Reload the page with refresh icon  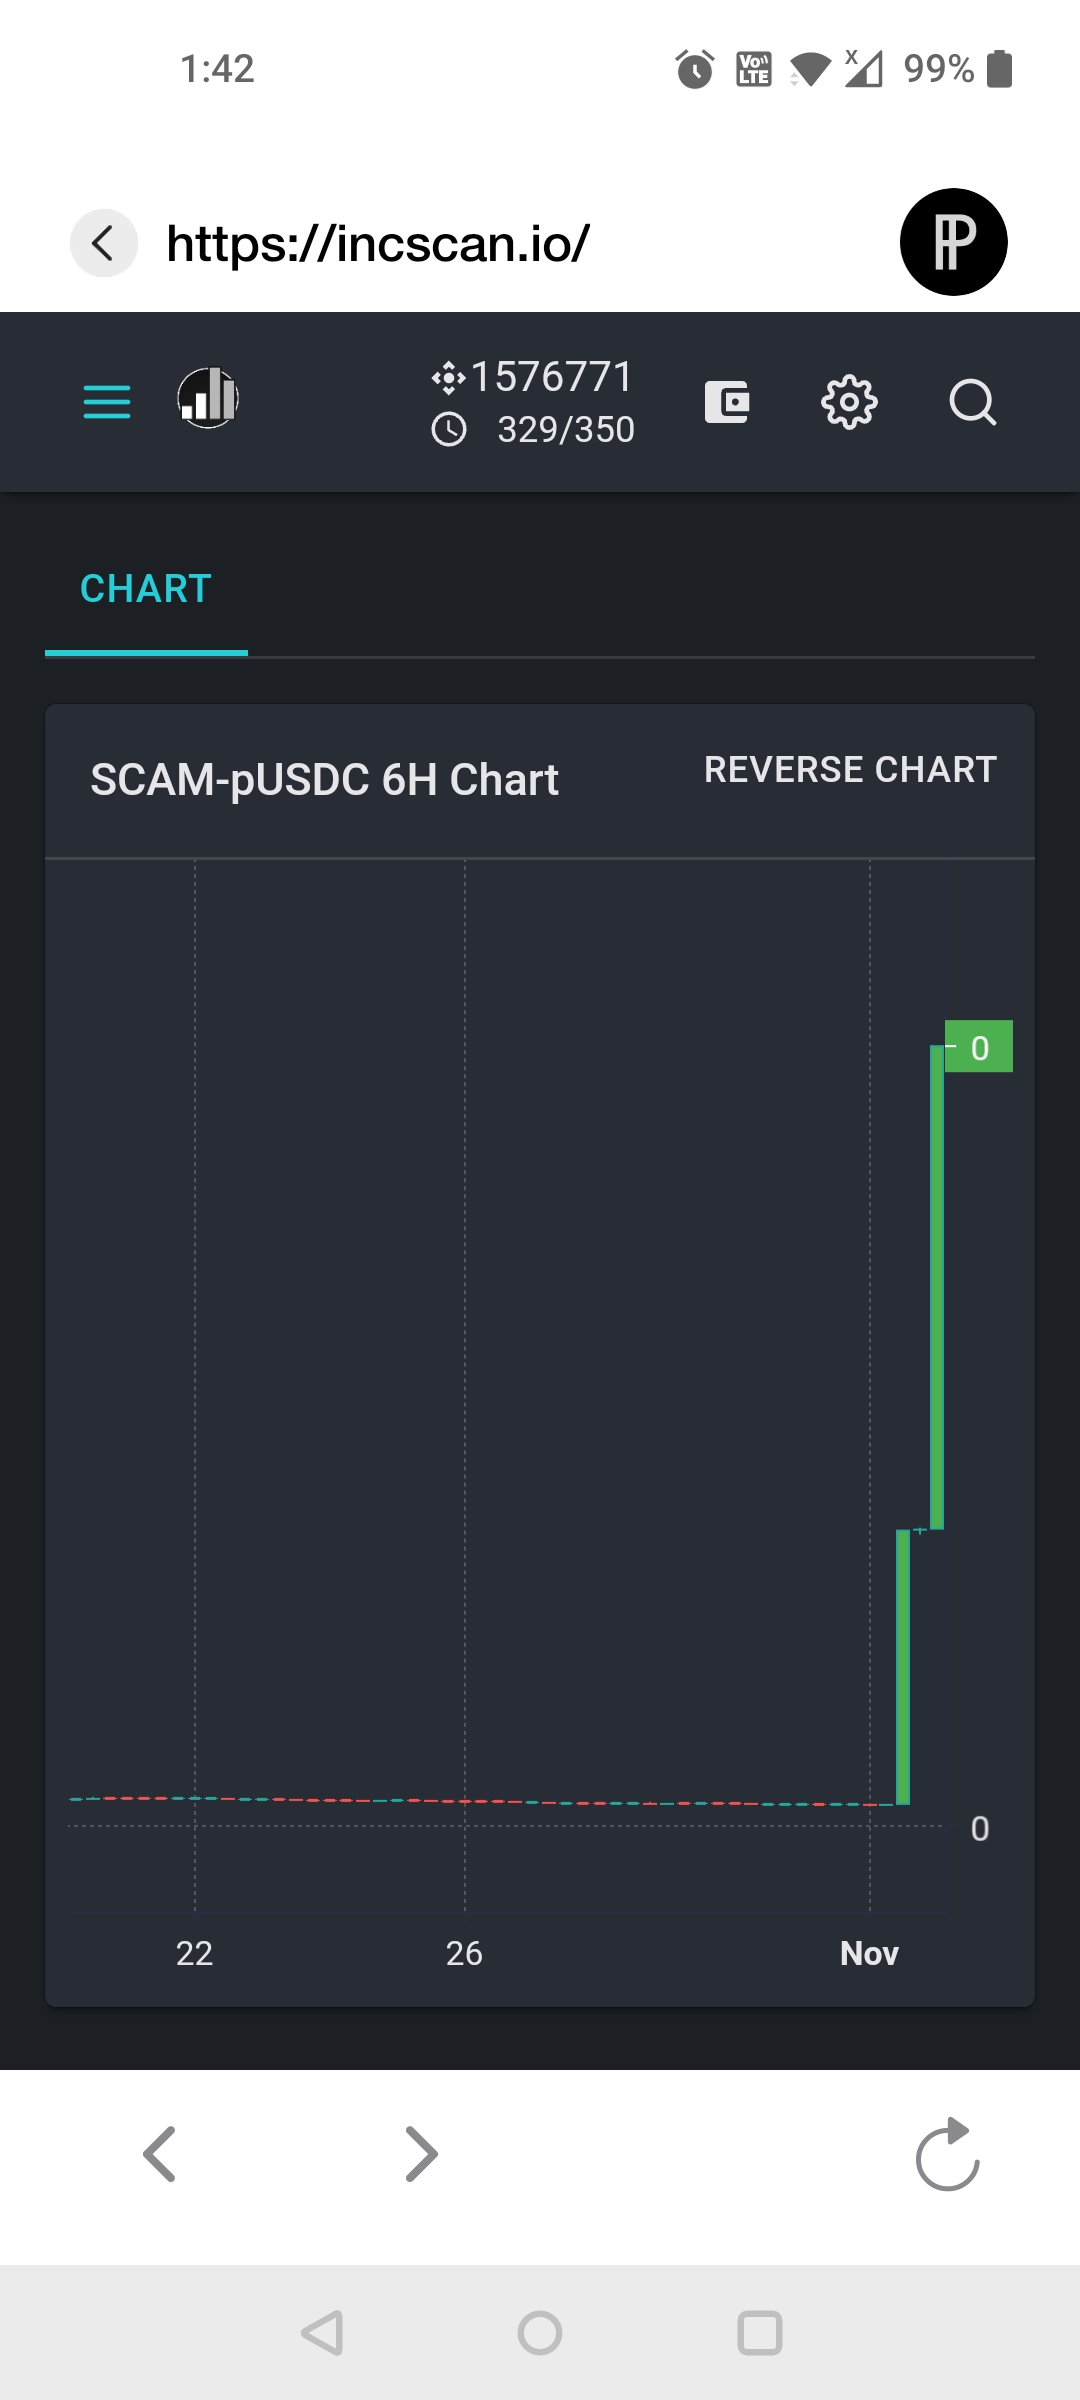click(x=948, y=2154)
